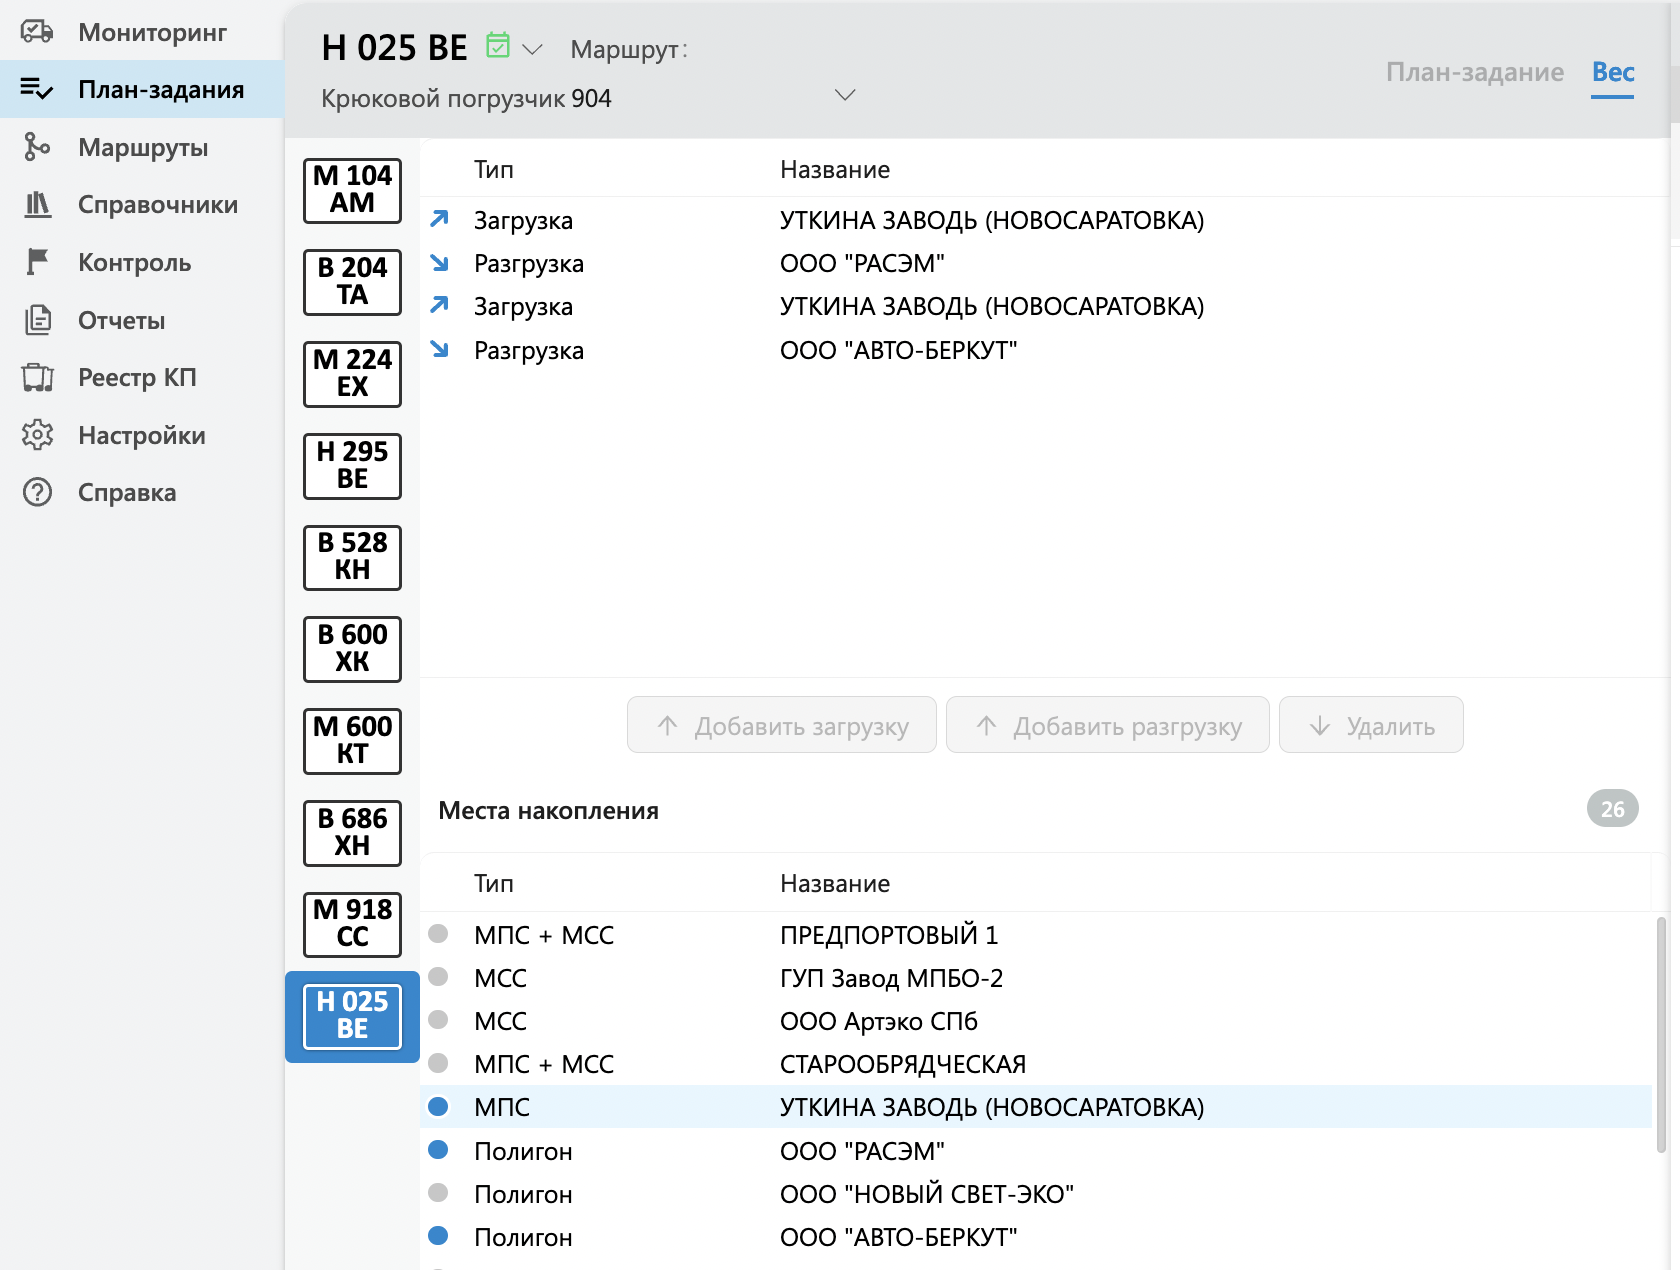Expand the chevron next to Н 025 ВЕ
The width and height of the screenshot is (1680, 1270).
pyautogui.click(x=532, y=49)
